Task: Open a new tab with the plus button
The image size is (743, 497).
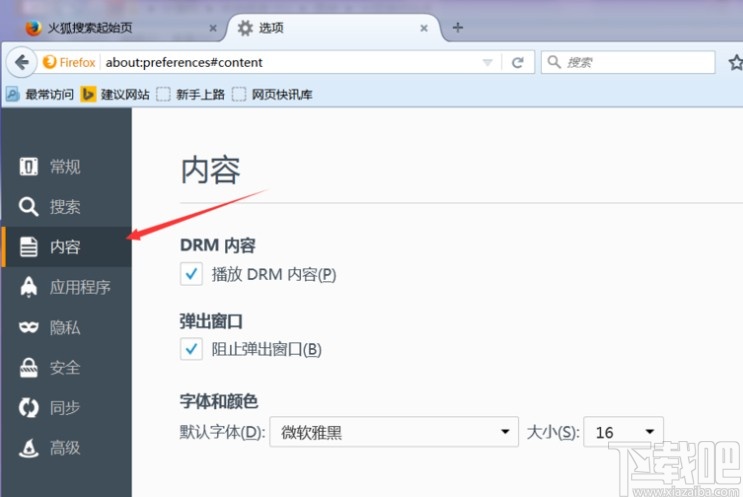Action: coord(457,27)
